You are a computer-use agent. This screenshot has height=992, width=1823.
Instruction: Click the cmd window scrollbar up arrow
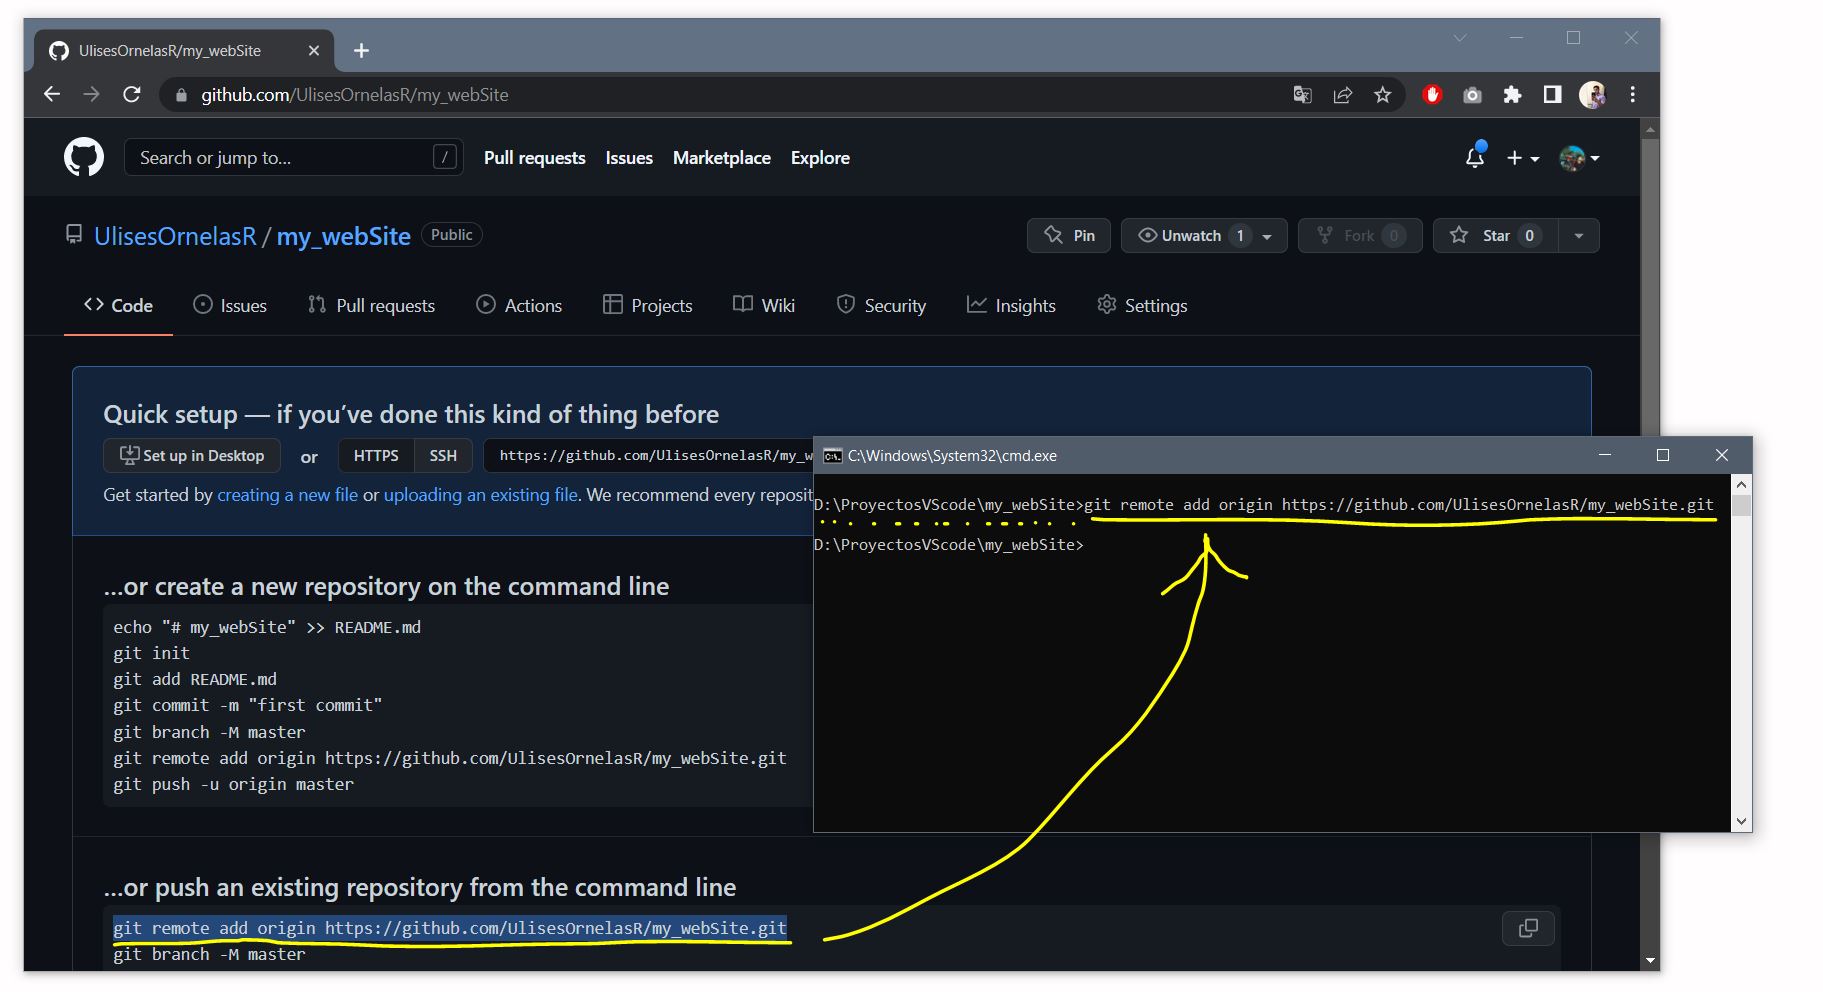point(1741,485)
